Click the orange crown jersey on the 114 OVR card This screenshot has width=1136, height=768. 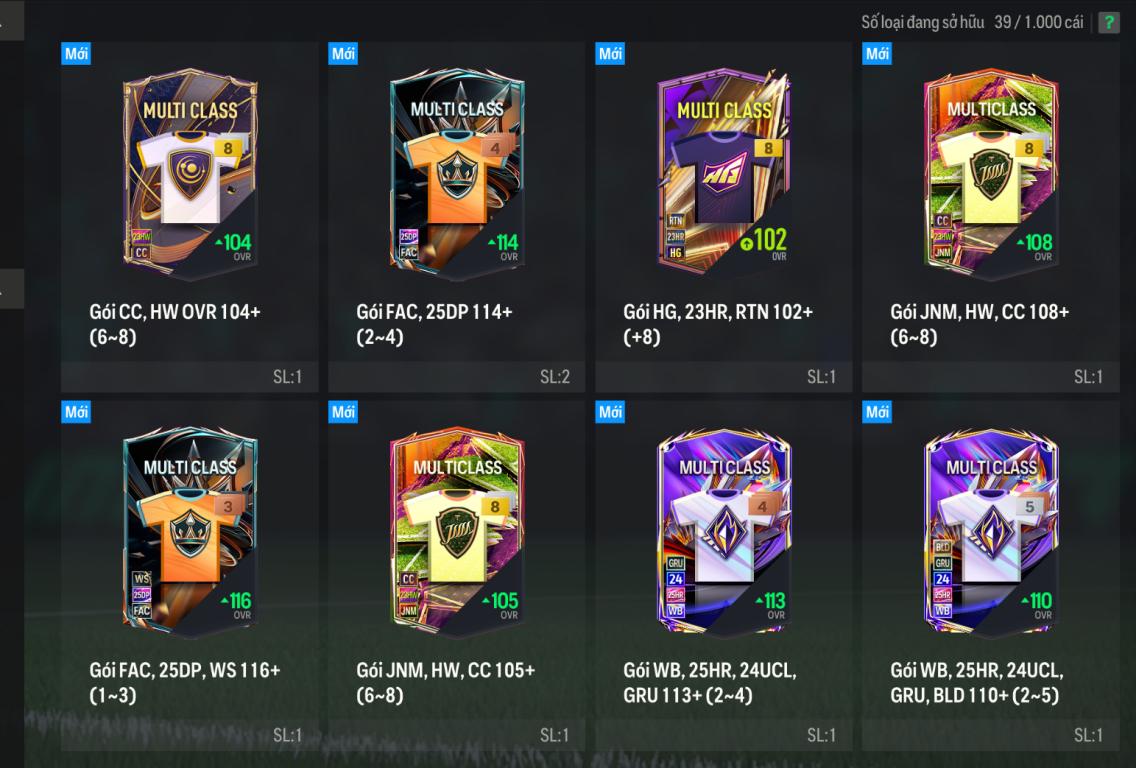456,176
